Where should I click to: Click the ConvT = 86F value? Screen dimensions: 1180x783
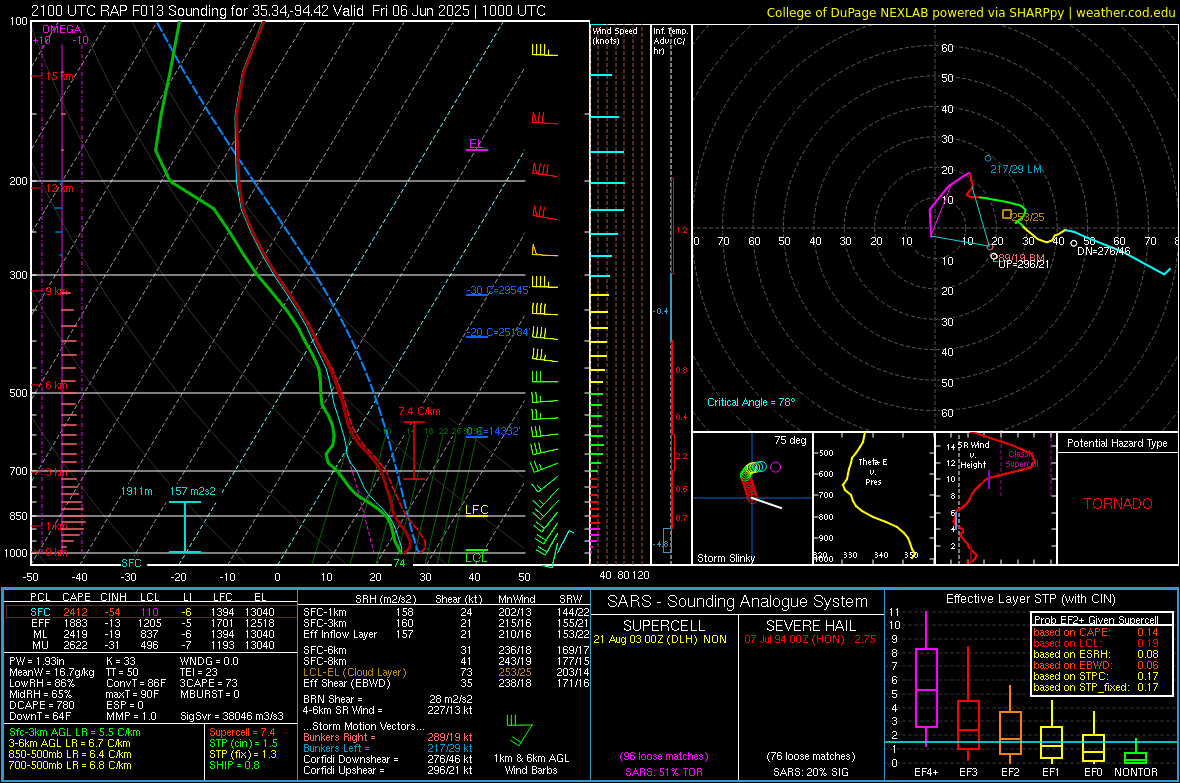(x=136, y=684)
